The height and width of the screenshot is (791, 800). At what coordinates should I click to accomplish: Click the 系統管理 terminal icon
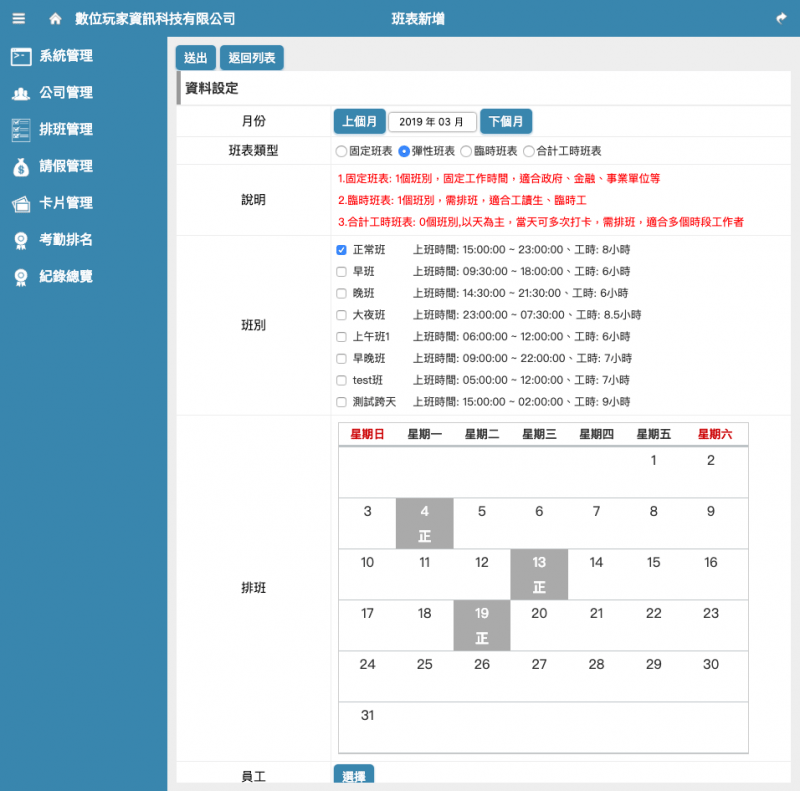coord(21,56)
